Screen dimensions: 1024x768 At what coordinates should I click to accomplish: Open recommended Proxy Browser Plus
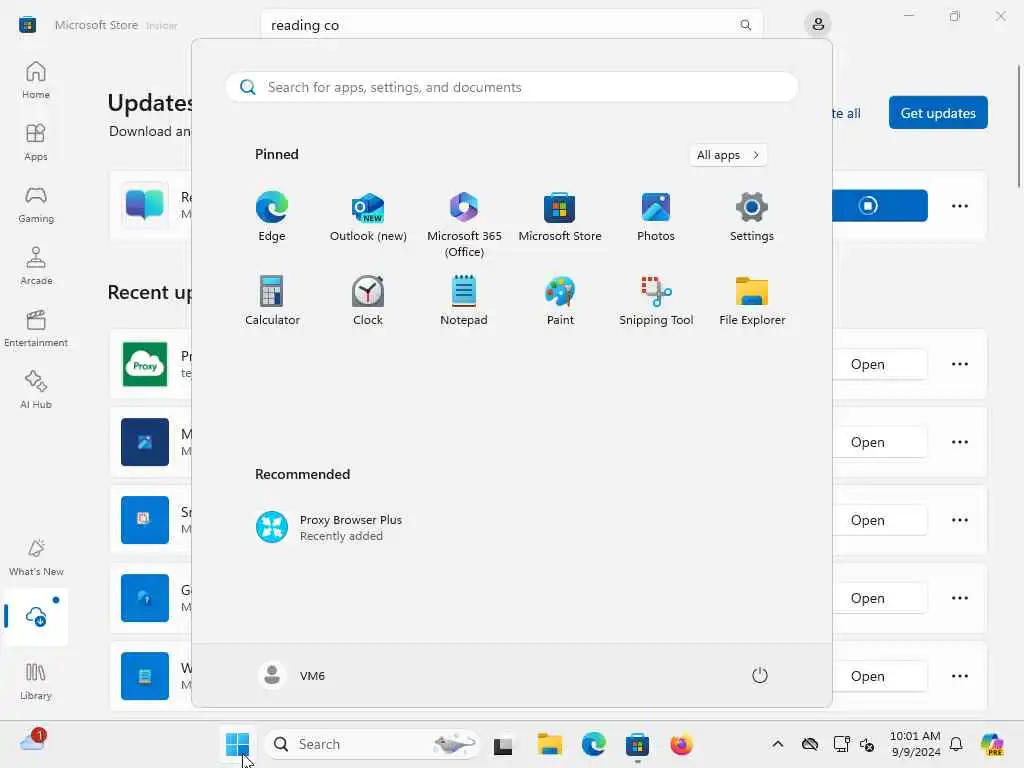(328, 527)
